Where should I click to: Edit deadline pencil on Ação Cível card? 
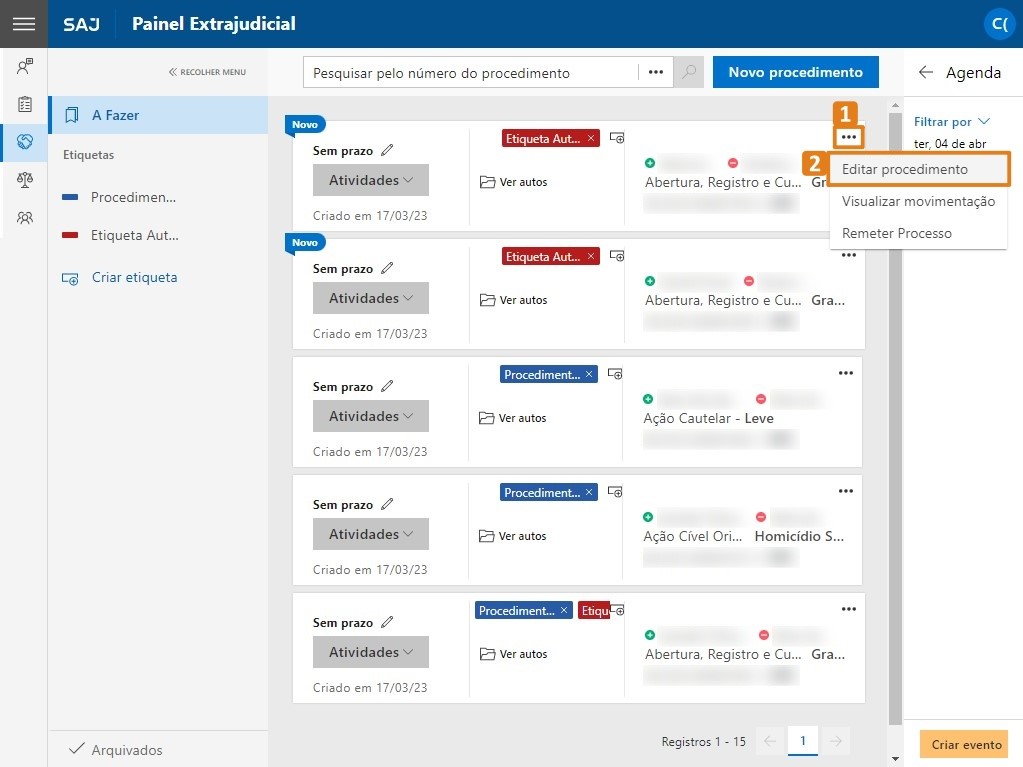[387, 504]
